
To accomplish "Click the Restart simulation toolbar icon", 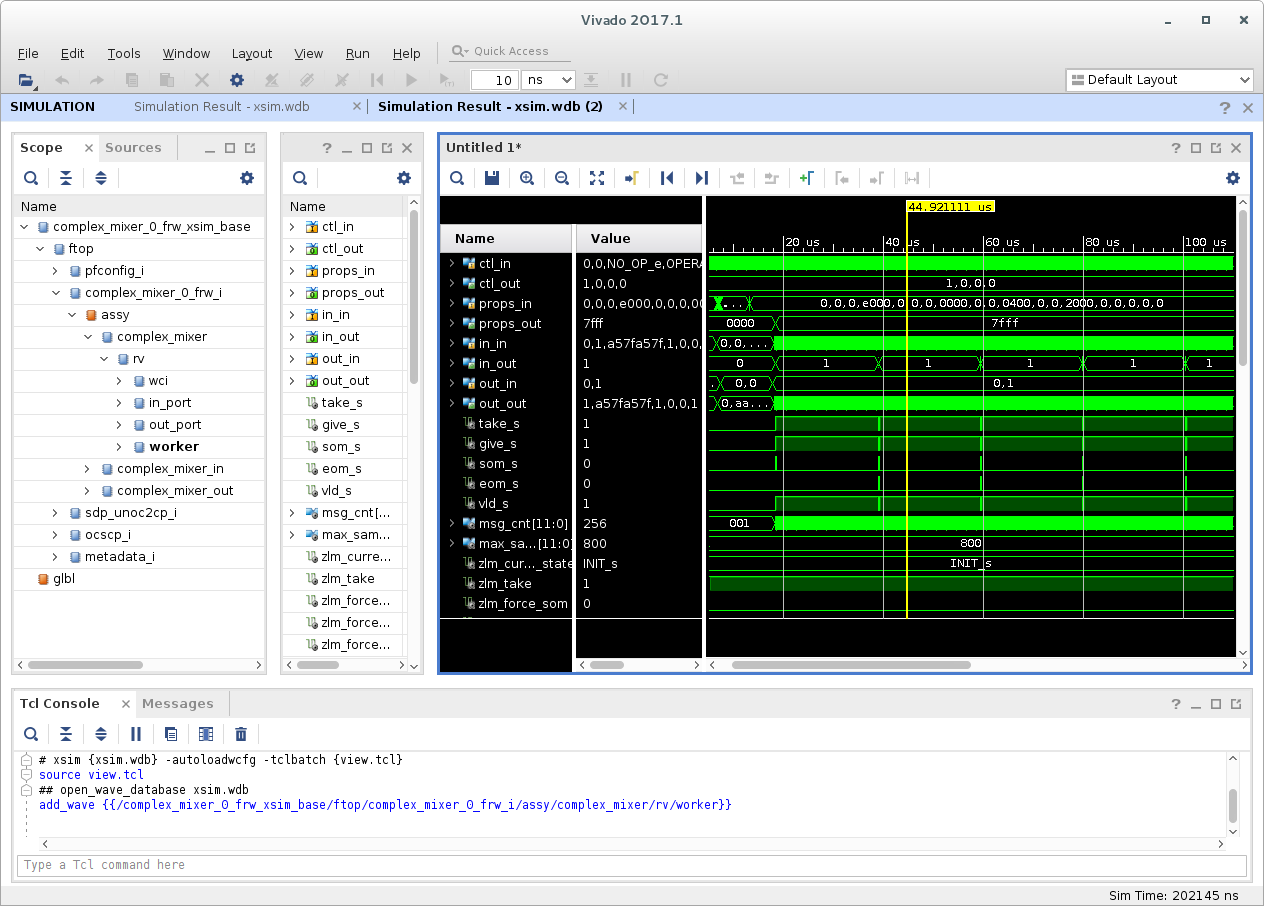I will [x=377, y=80].
